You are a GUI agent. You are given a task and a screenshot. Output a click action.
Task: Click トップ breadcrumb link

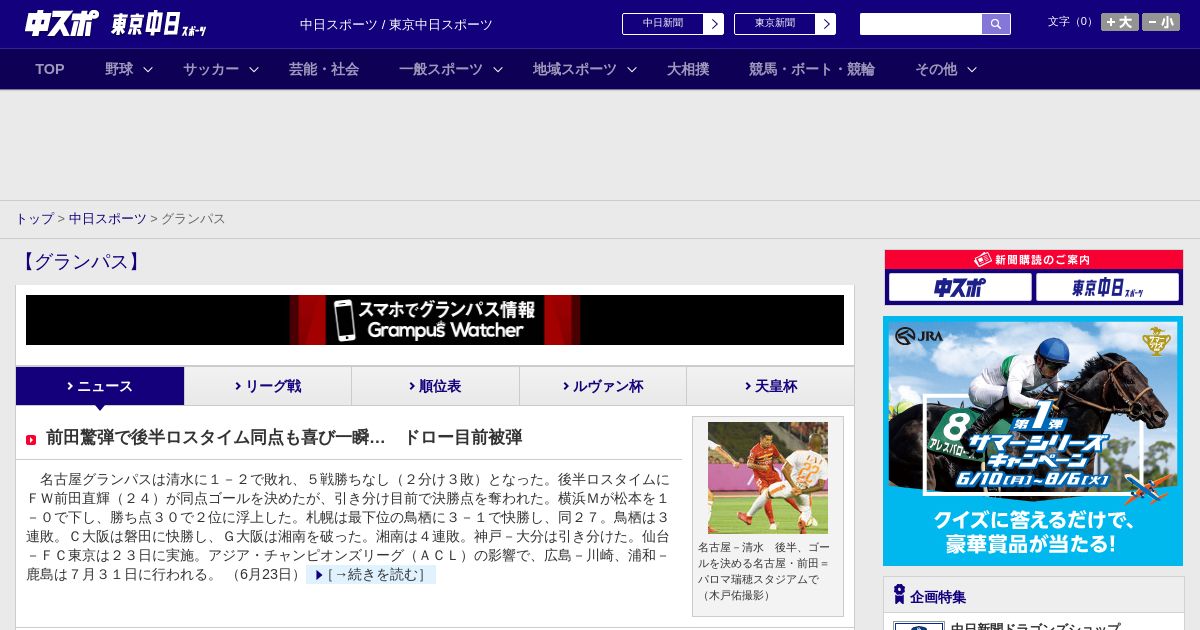pos(34,218)
